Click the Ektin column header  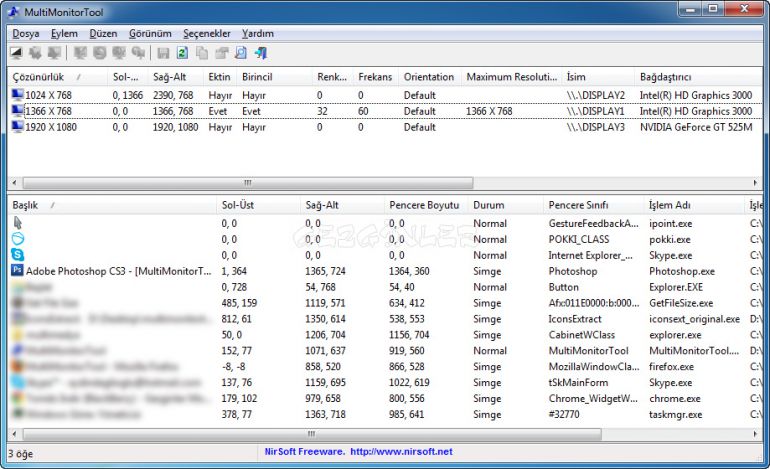coord(219,77)
